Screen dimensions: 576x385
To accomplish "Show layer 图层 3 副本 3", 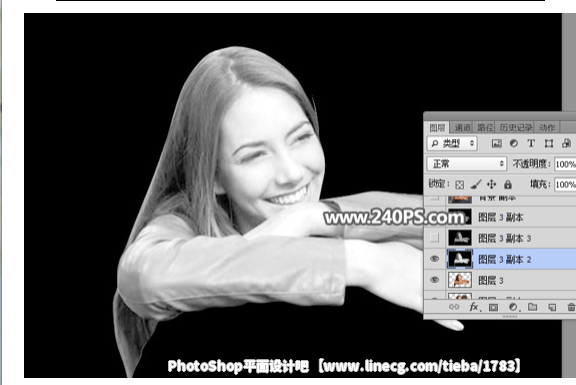I will point(434,238).
